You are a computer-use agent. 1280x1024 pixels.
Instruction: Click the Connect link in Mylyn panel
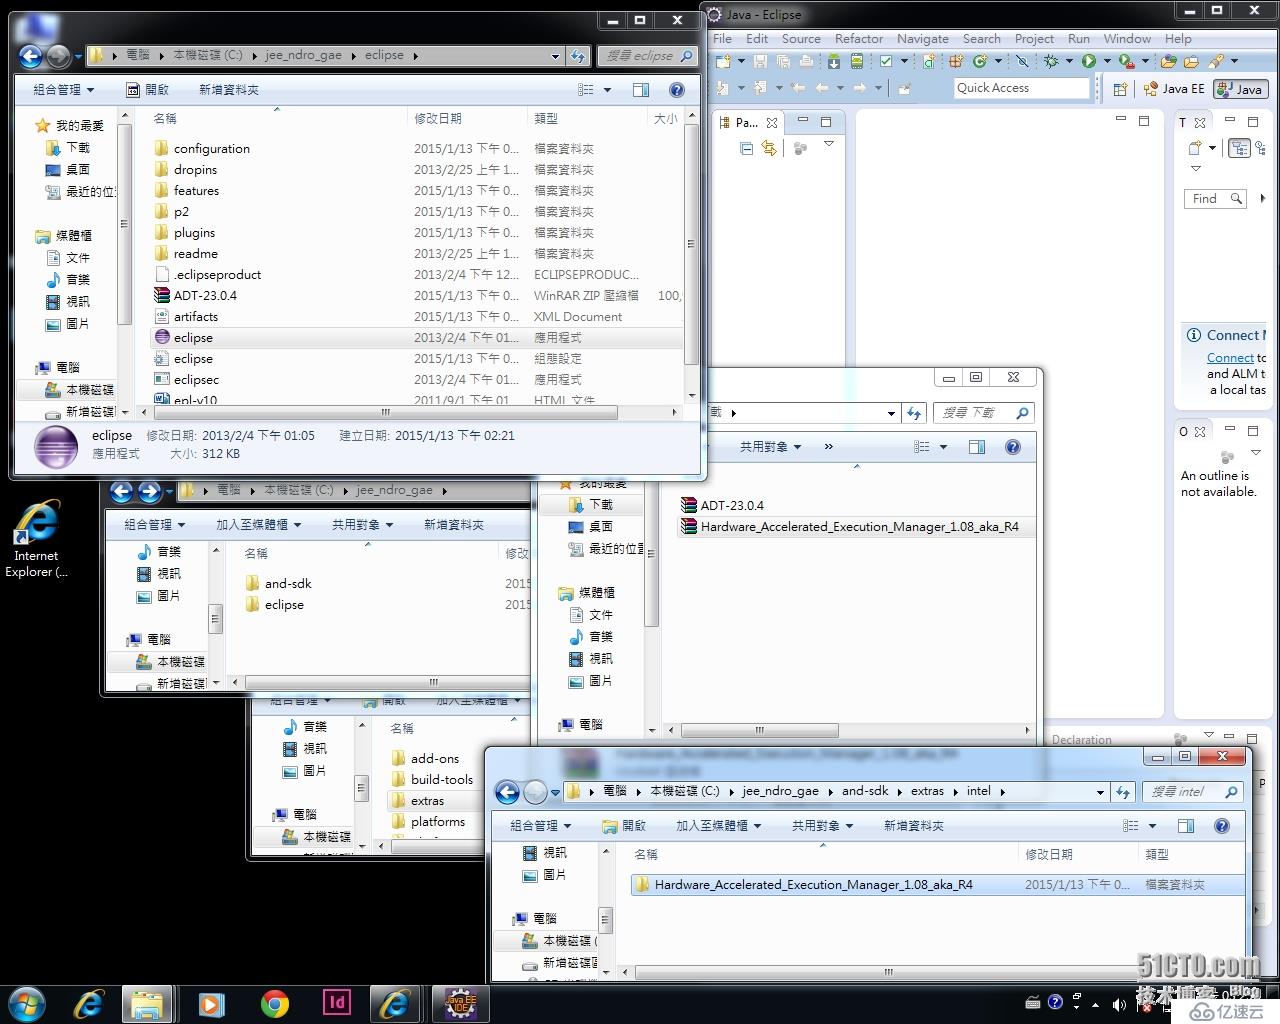click(1230, 358)
